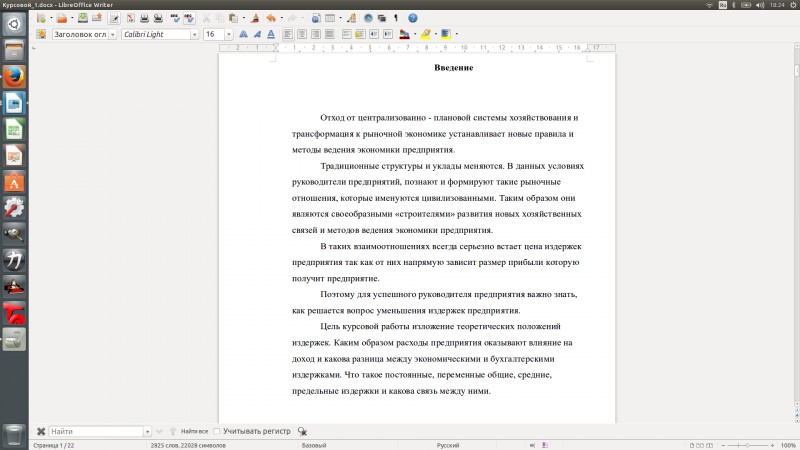Enable Учитывать регистр checkbox
800x450 pixels.
click(217, 431)
